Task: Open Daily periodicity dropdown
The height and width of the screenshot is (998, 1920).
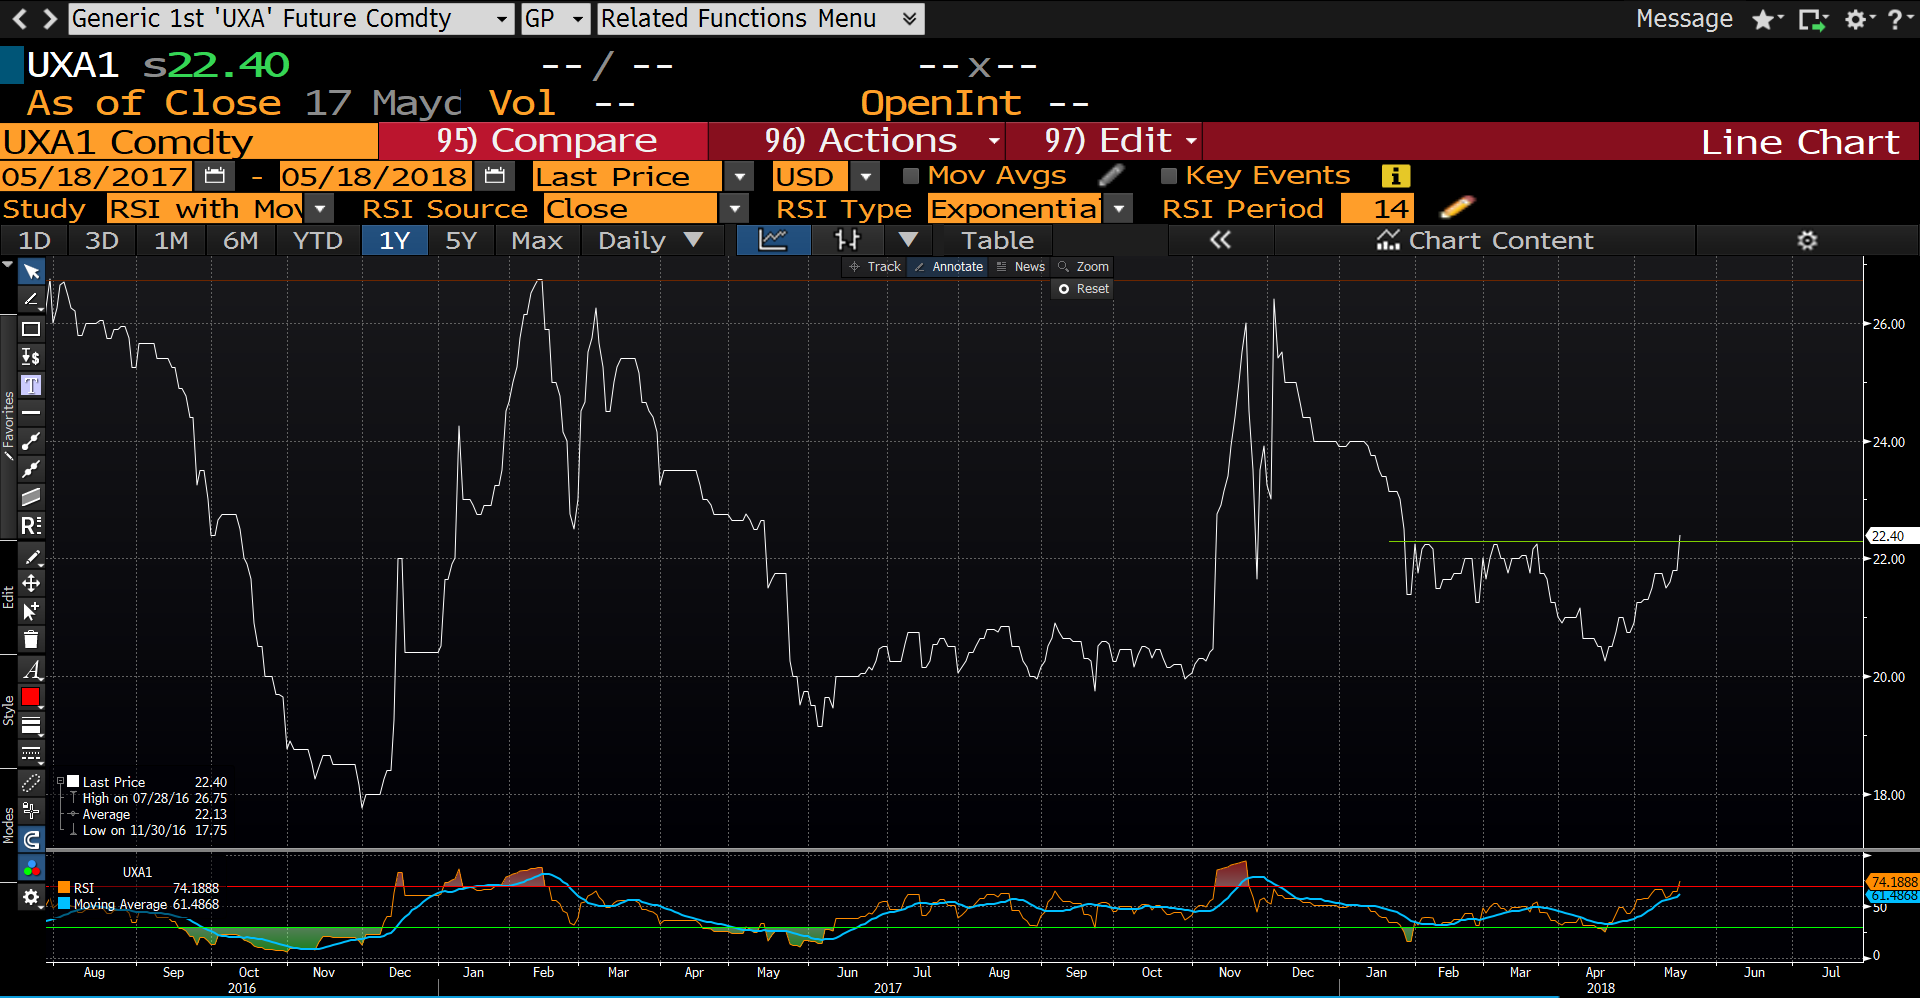Action: (x=651, y=240)
